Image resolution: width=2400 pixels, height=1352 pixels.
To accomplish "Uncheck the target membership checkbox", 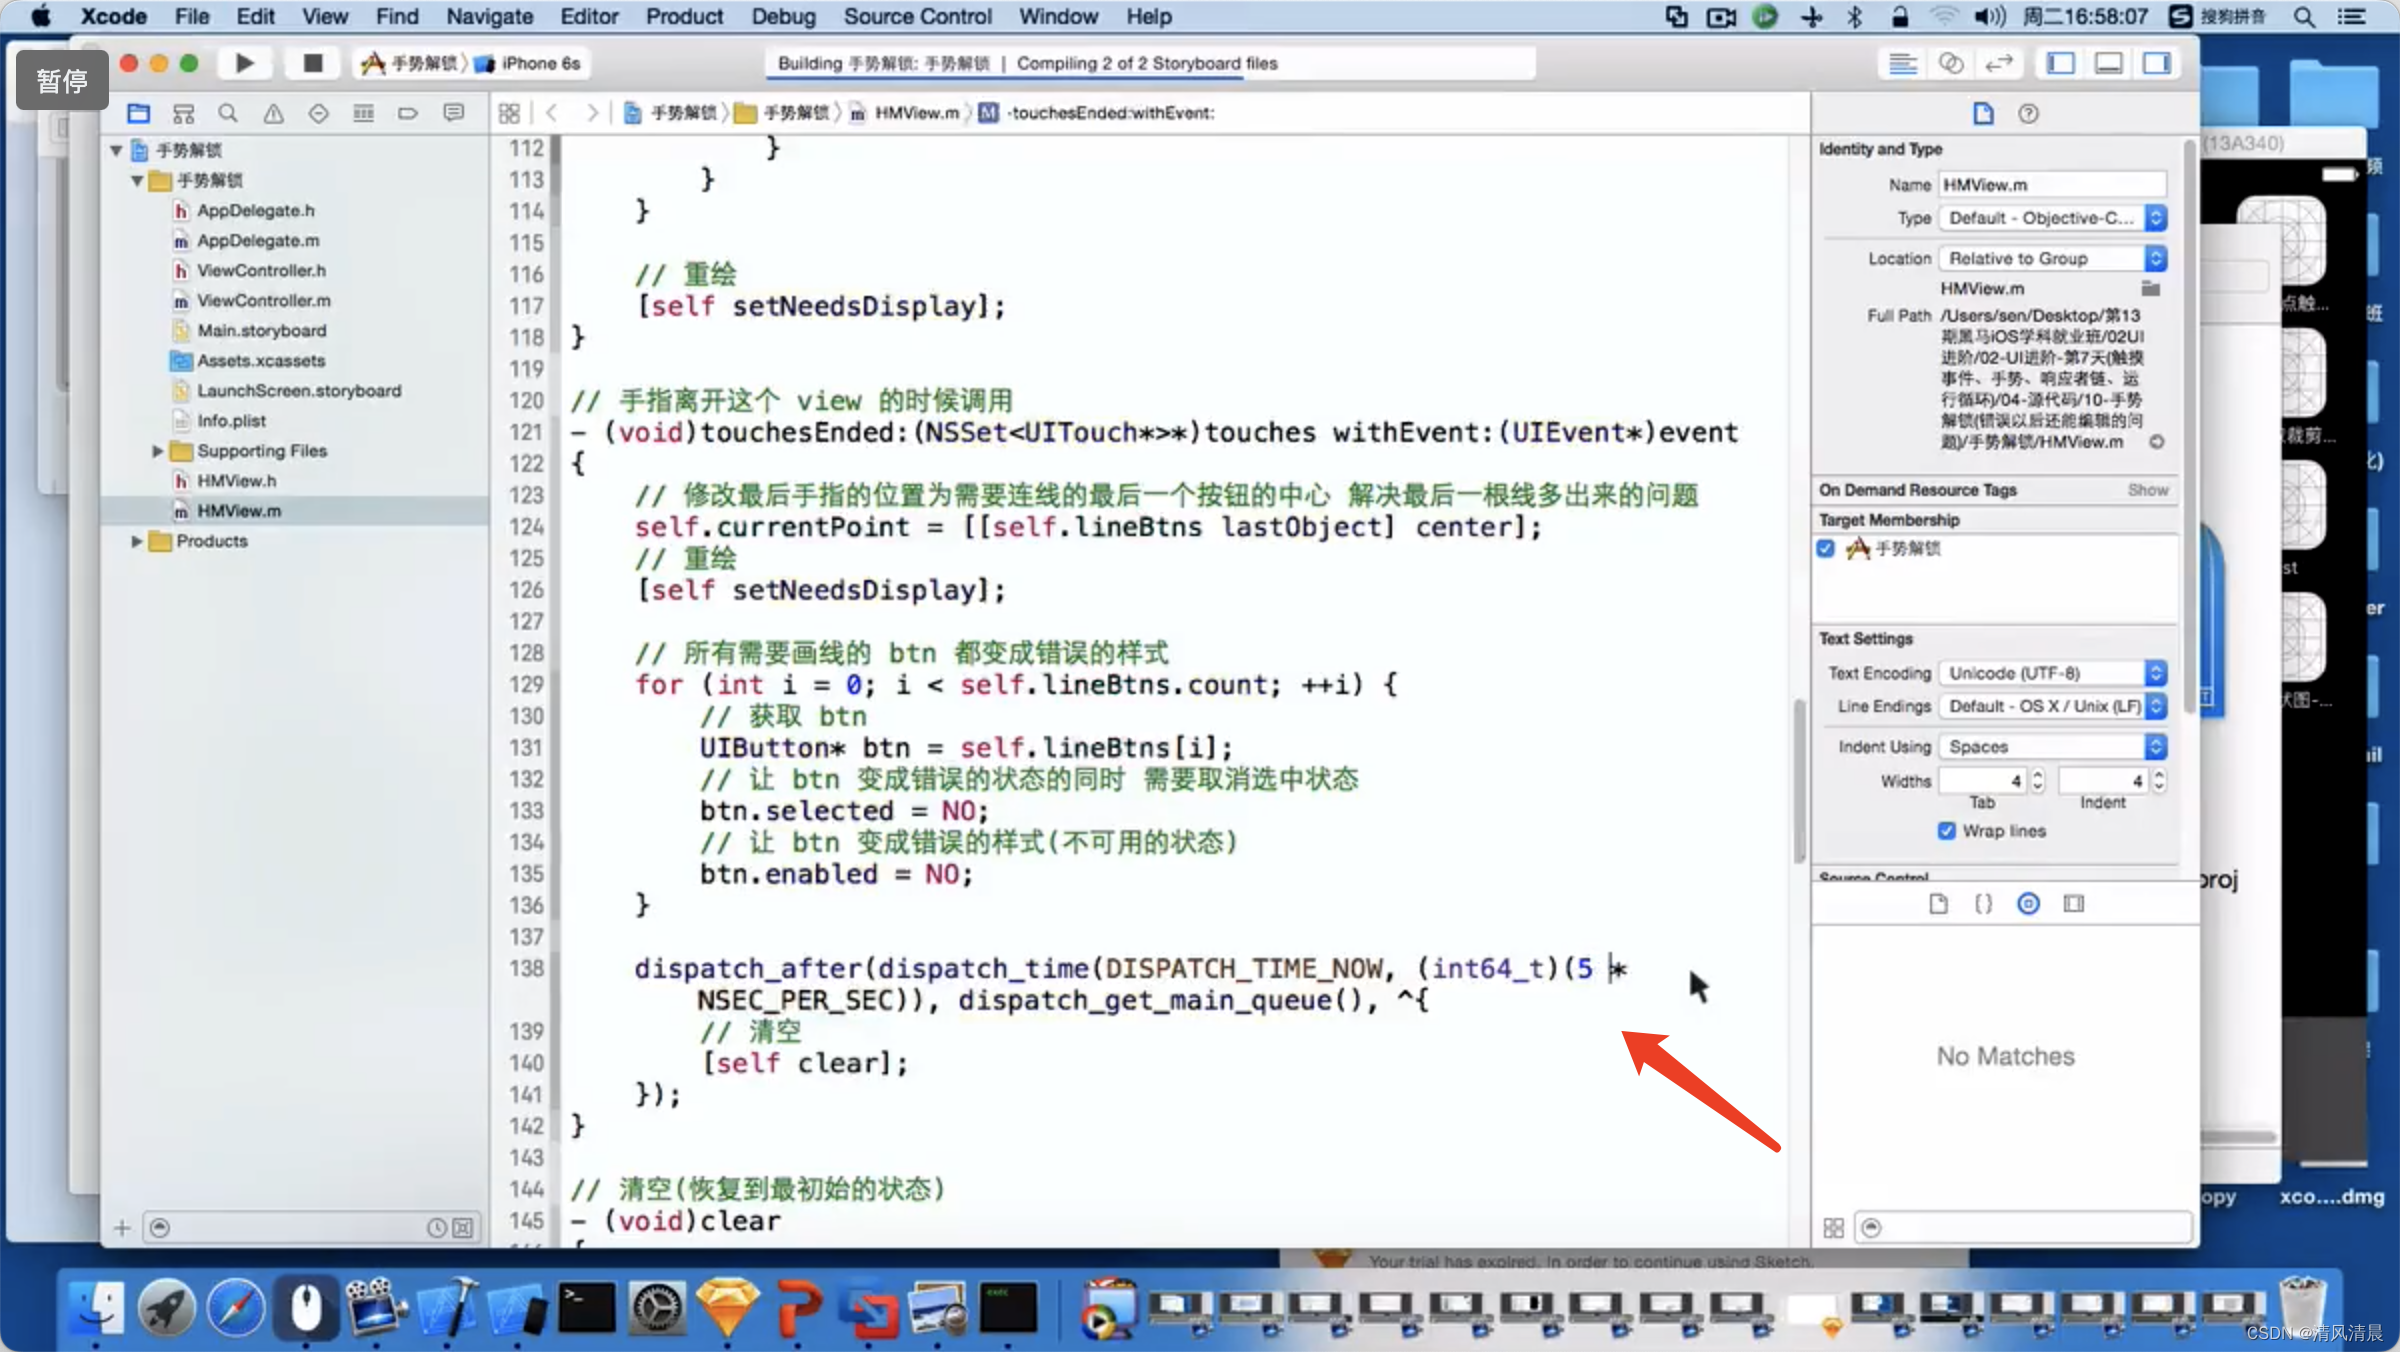I will (x=1826, y=548).
